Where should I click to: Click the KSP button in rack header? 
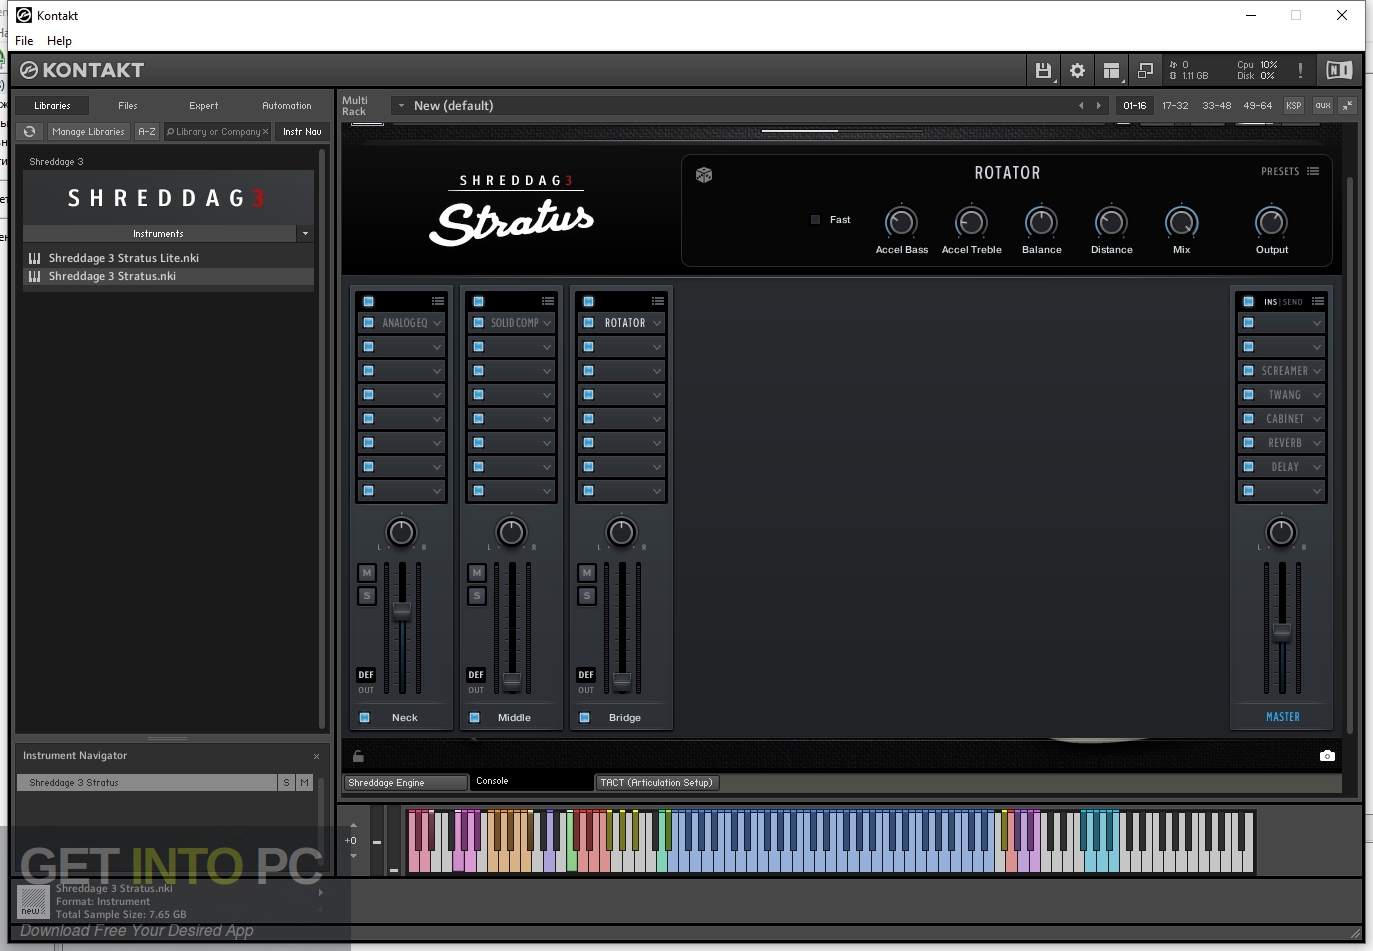(x=1294, y=105)
